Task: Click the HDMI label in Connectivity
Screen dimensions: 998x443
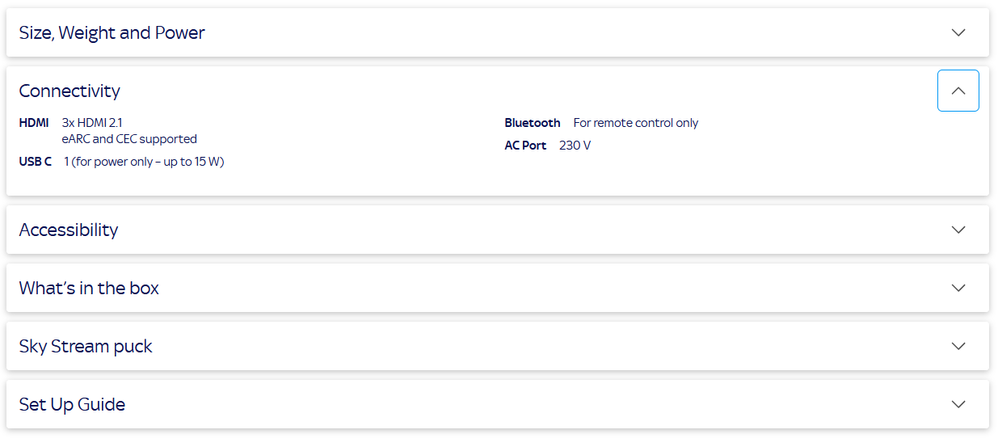Action: pos(34,123)
